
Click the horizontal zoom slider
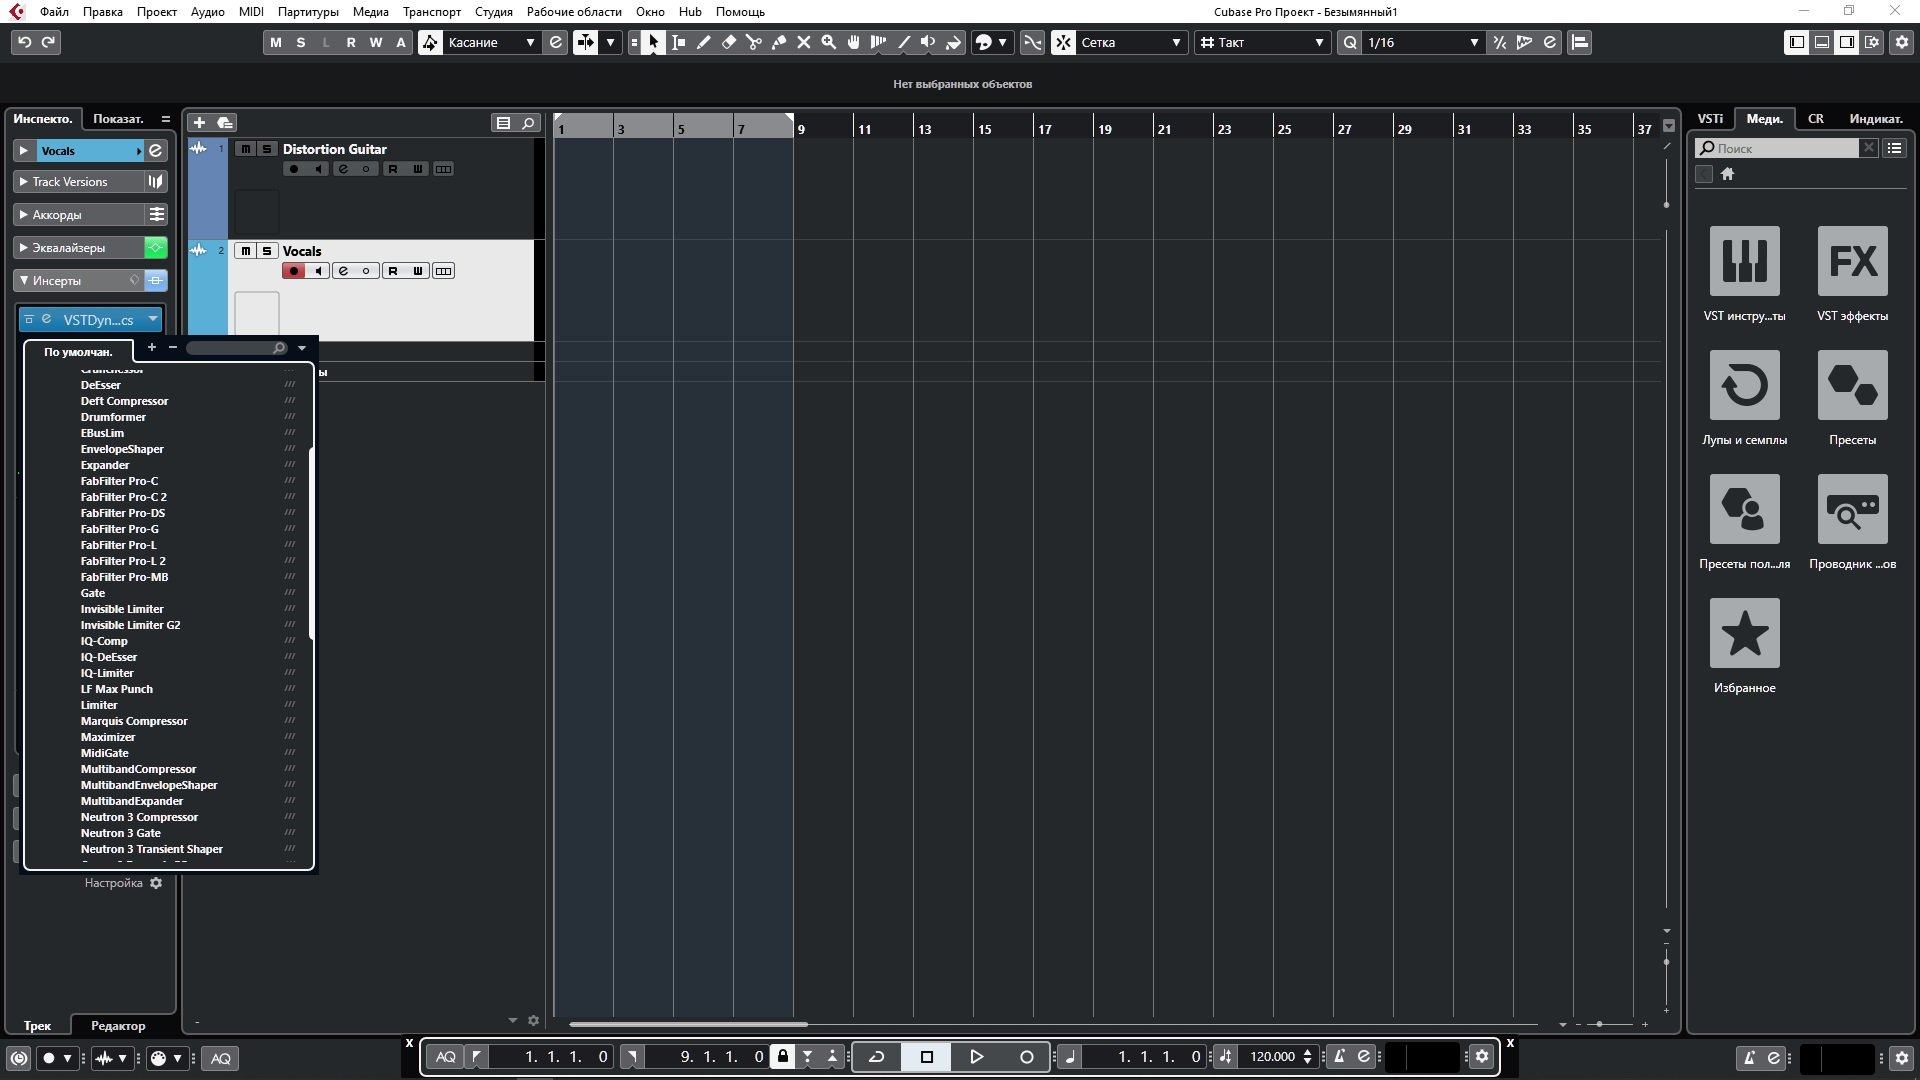pyautogui.click(x=1600, y=1024)
